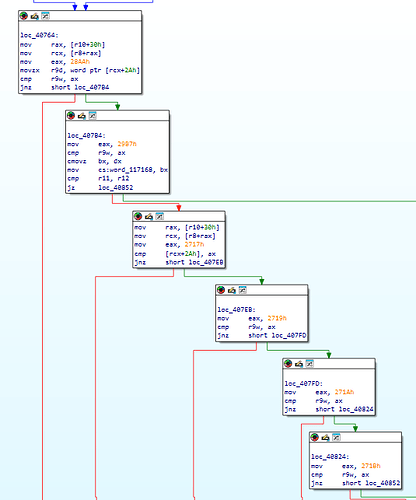This screenshot has width=416, height=500.
Task: Click the pencil icon on the unlabeled cmp [rcx+2Ah] block
Action: (x=149, y=216)
